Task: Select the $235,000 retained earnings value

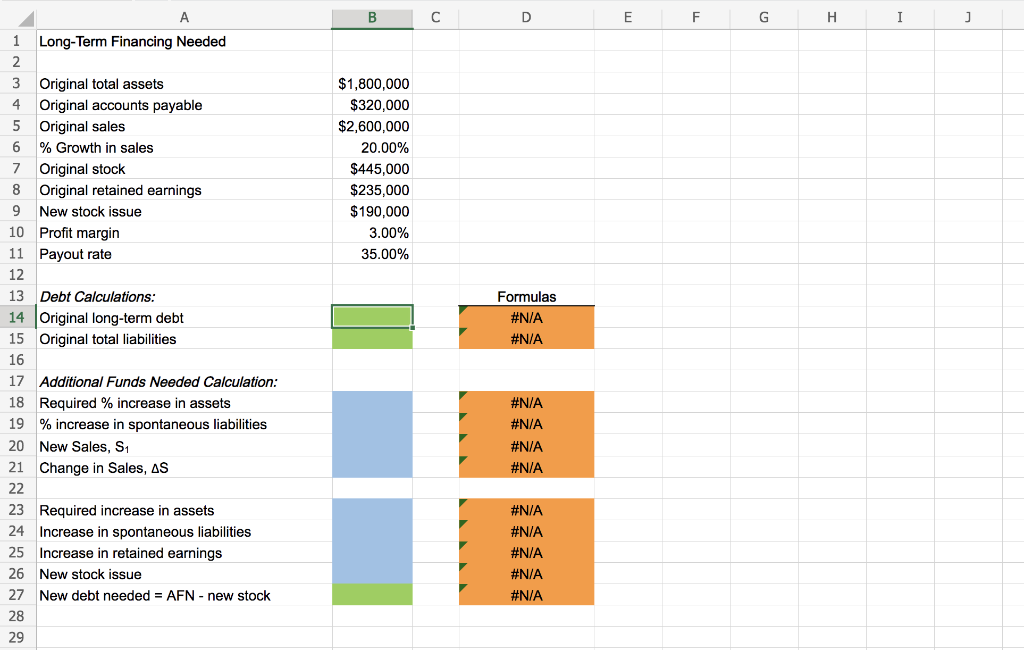Action: click(x=372, y=190)
